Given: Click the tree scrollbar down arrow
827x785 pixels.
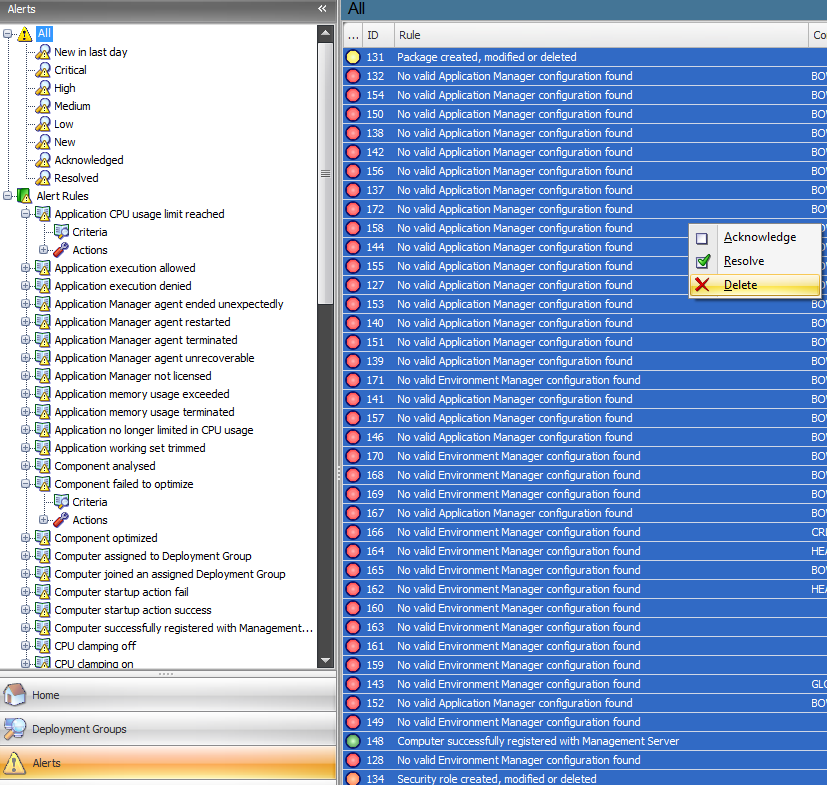Looking at the screenshot, I should click(x=325, y=660).
